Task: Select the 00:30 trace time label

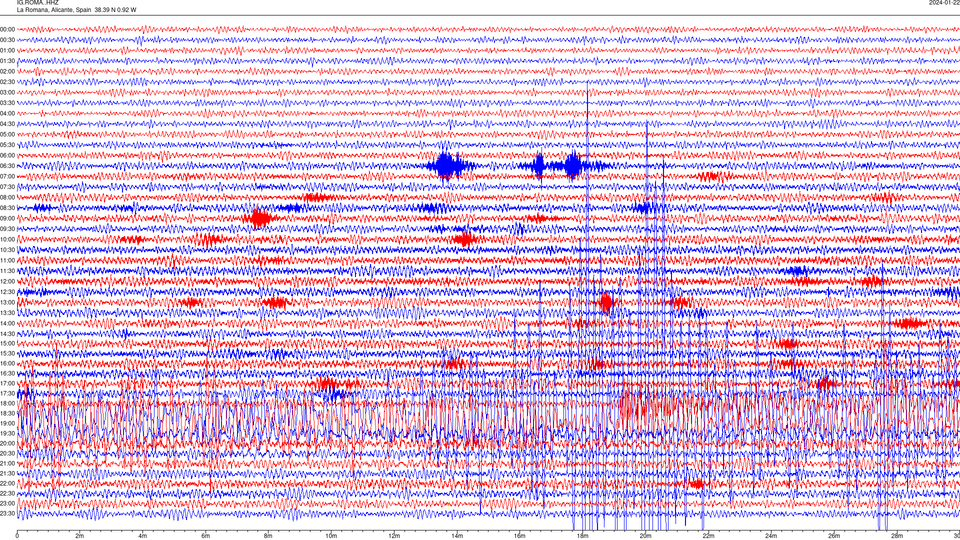Action: tap(7, 40)
